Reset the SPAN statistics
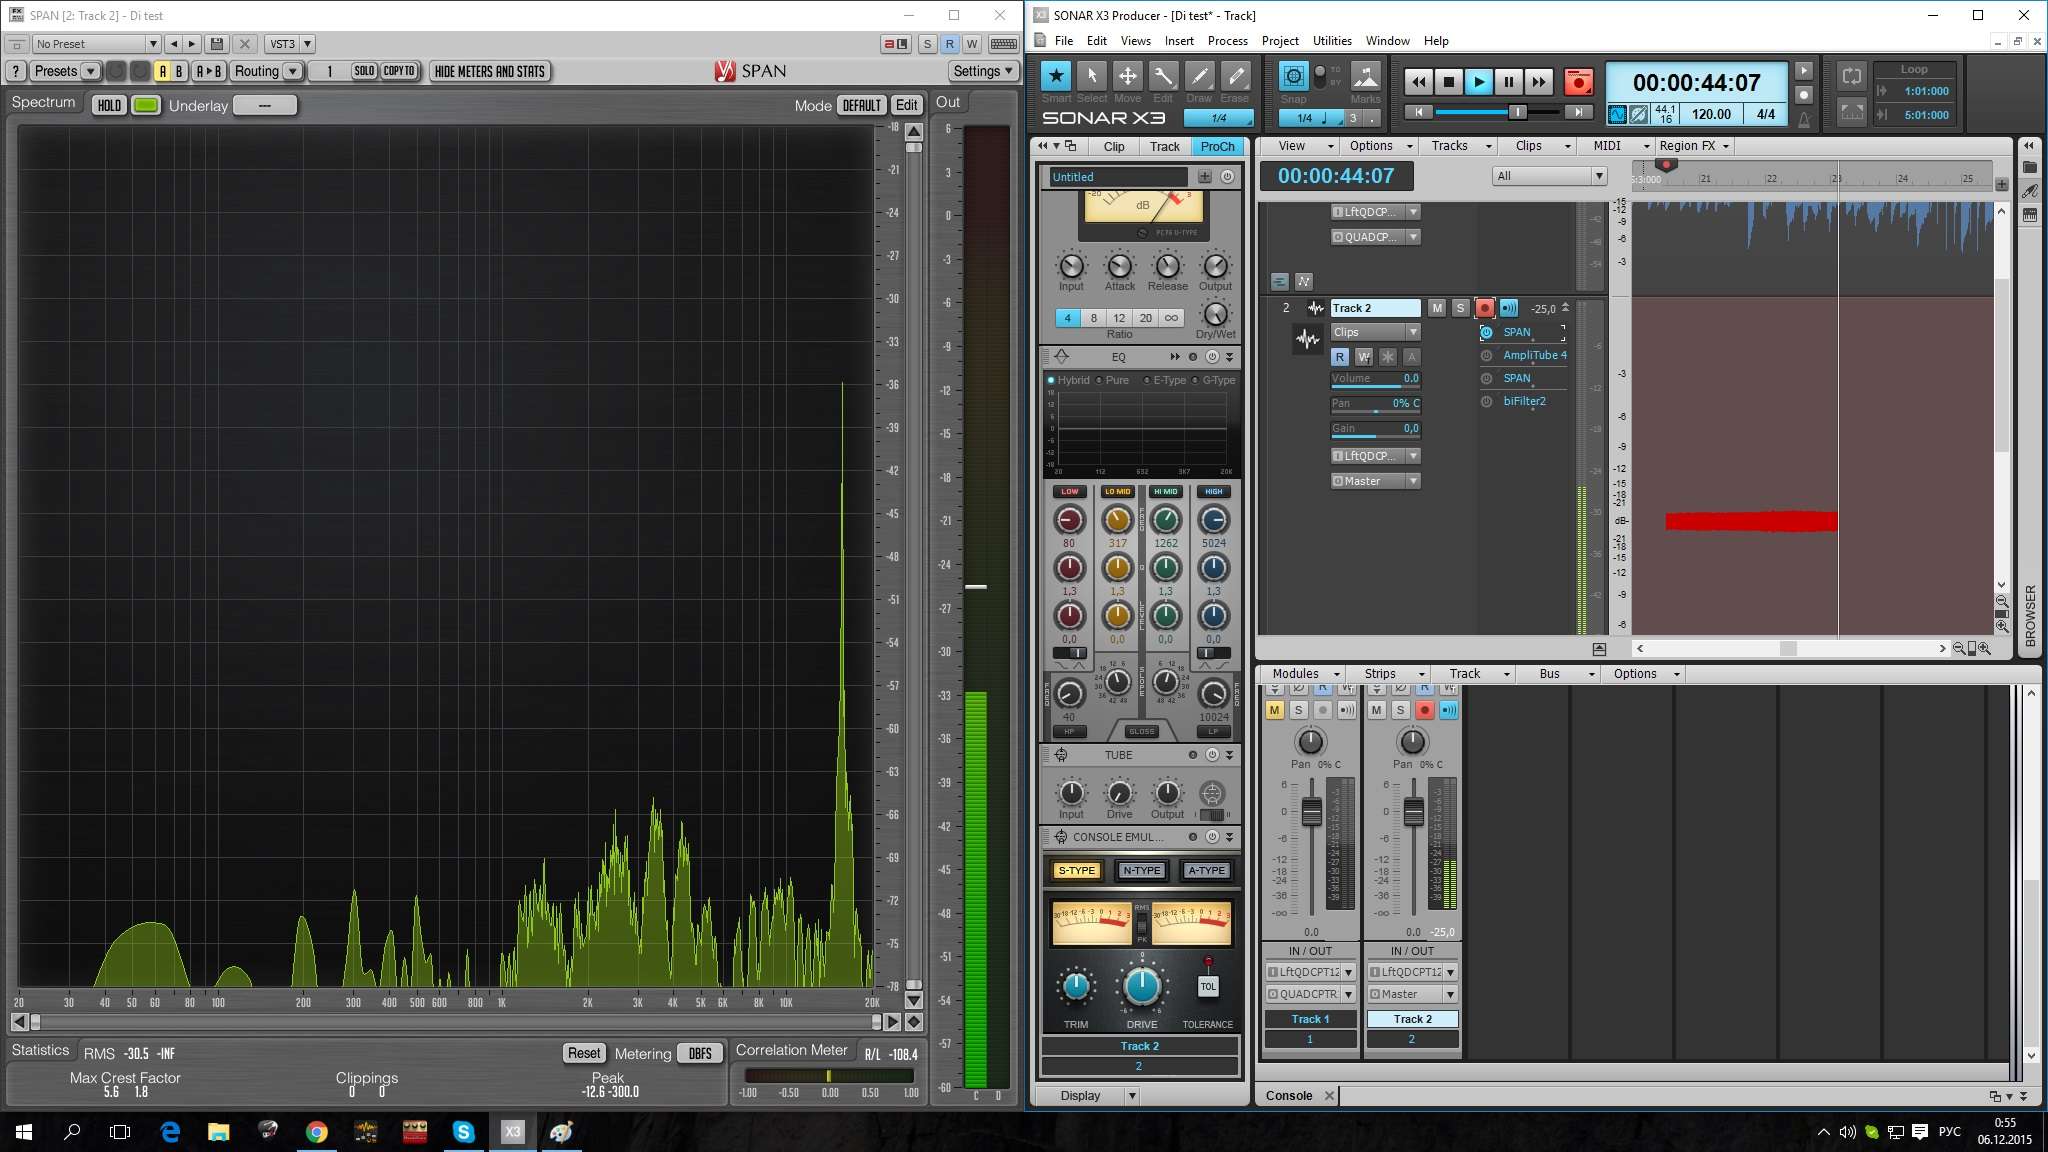Image resolution: width=2048 pixels, height=1152 pixels. tap(584, 1053)
